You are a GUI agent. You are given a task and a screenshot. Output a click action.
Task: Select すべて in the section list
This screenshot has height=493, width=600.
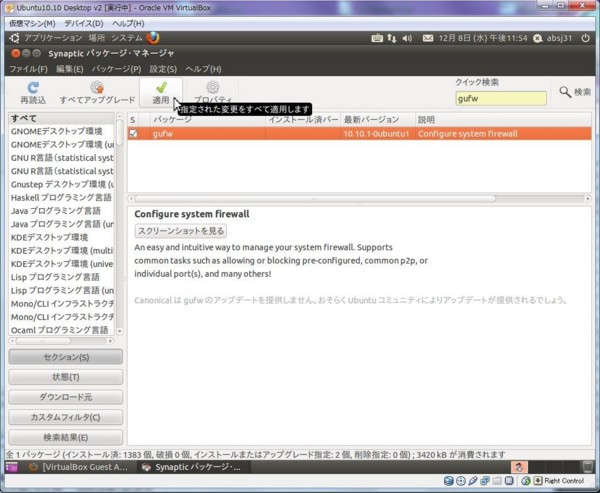tap(61, 118)
